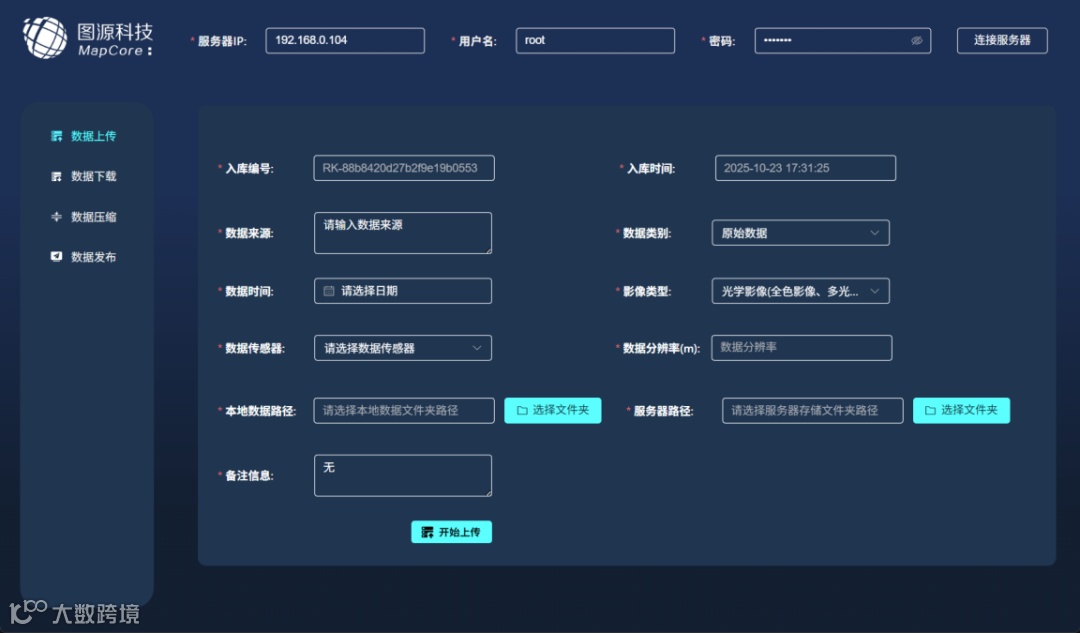
Task: Click the upload icon inside 开始上传 button
Action: [427, 531]
